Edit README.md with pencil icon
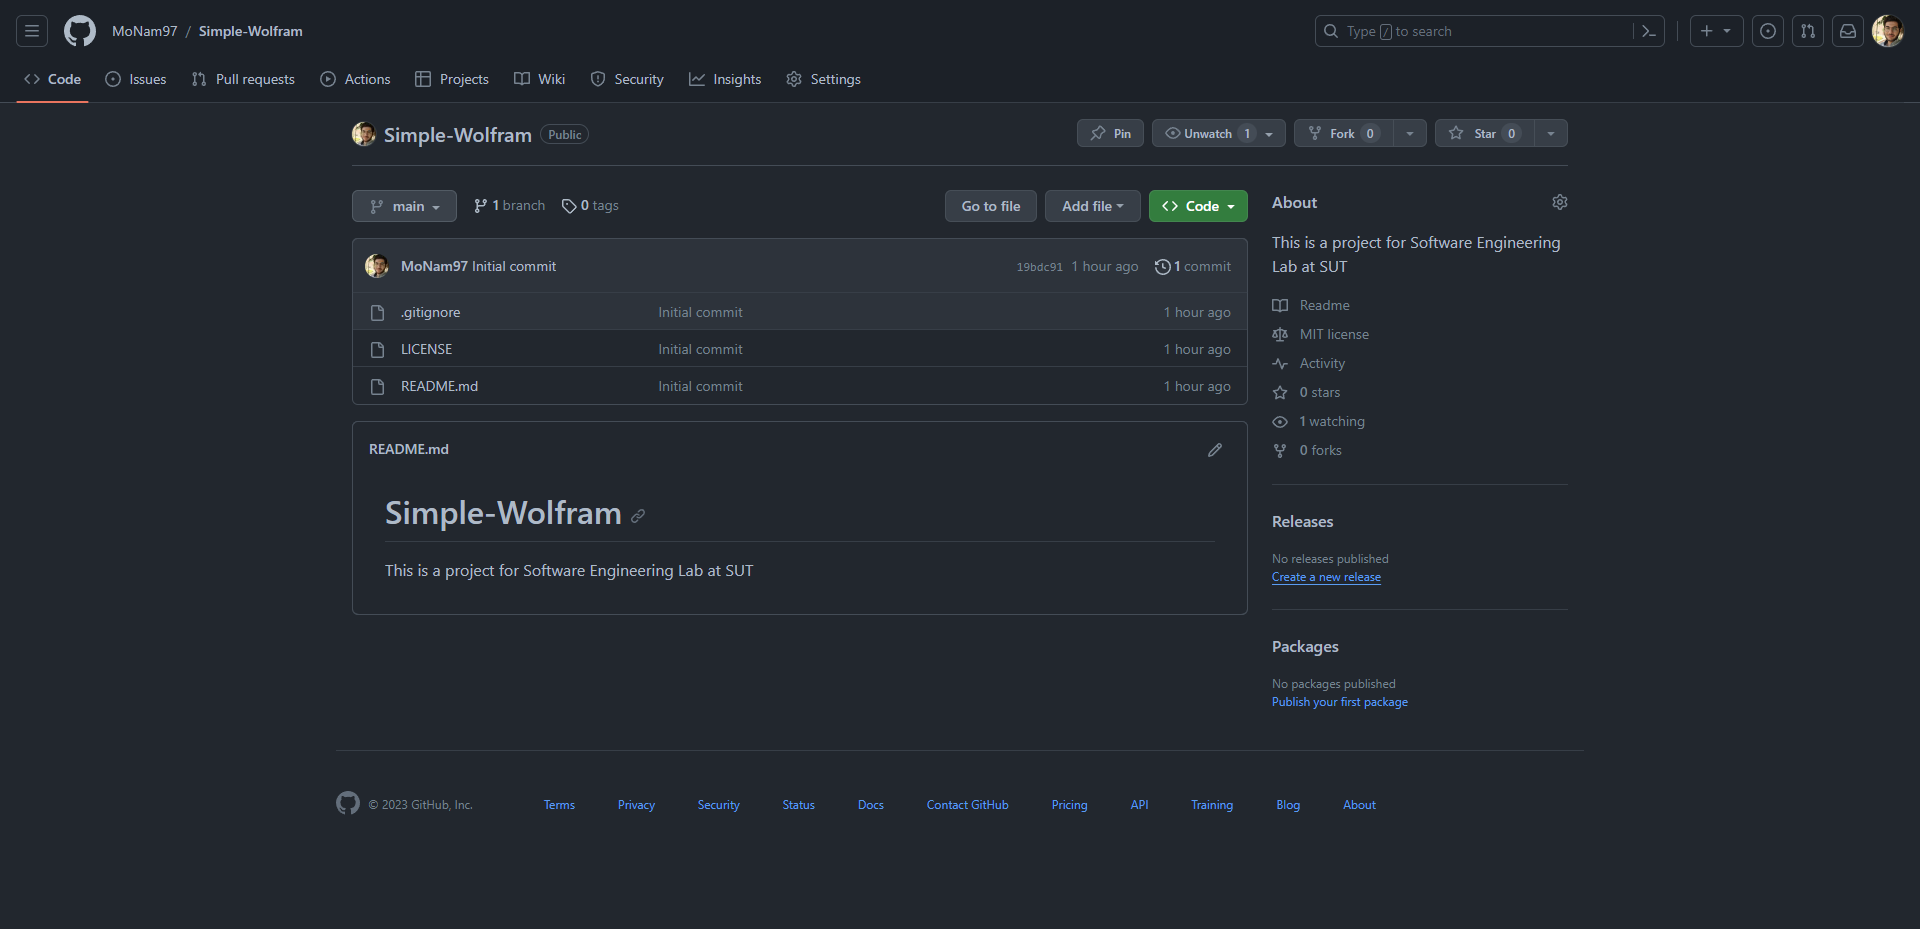 (x=1215, y=450)
